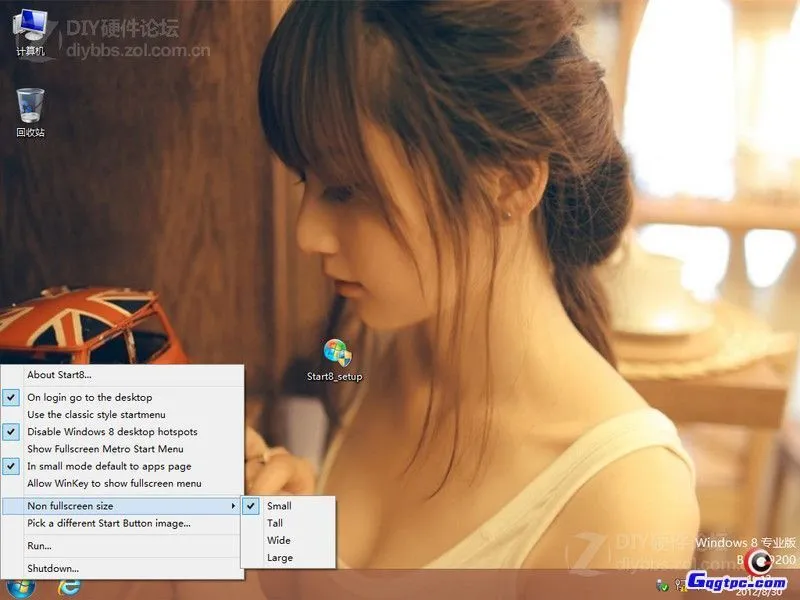Choose 'Shutdown...' from the menu
The width and height of the screenshot is (800, 600).
[x=52, y=568]
